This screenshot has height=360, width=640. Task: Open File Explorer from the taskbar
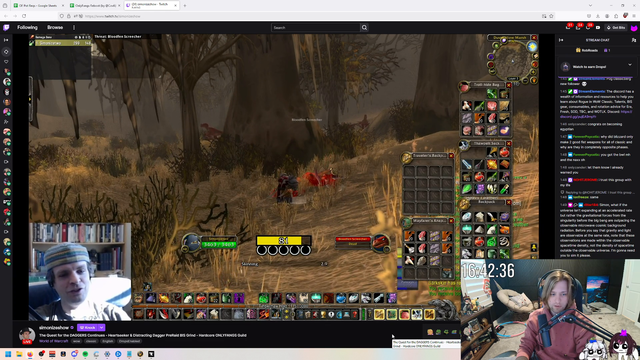click(19, 354)
